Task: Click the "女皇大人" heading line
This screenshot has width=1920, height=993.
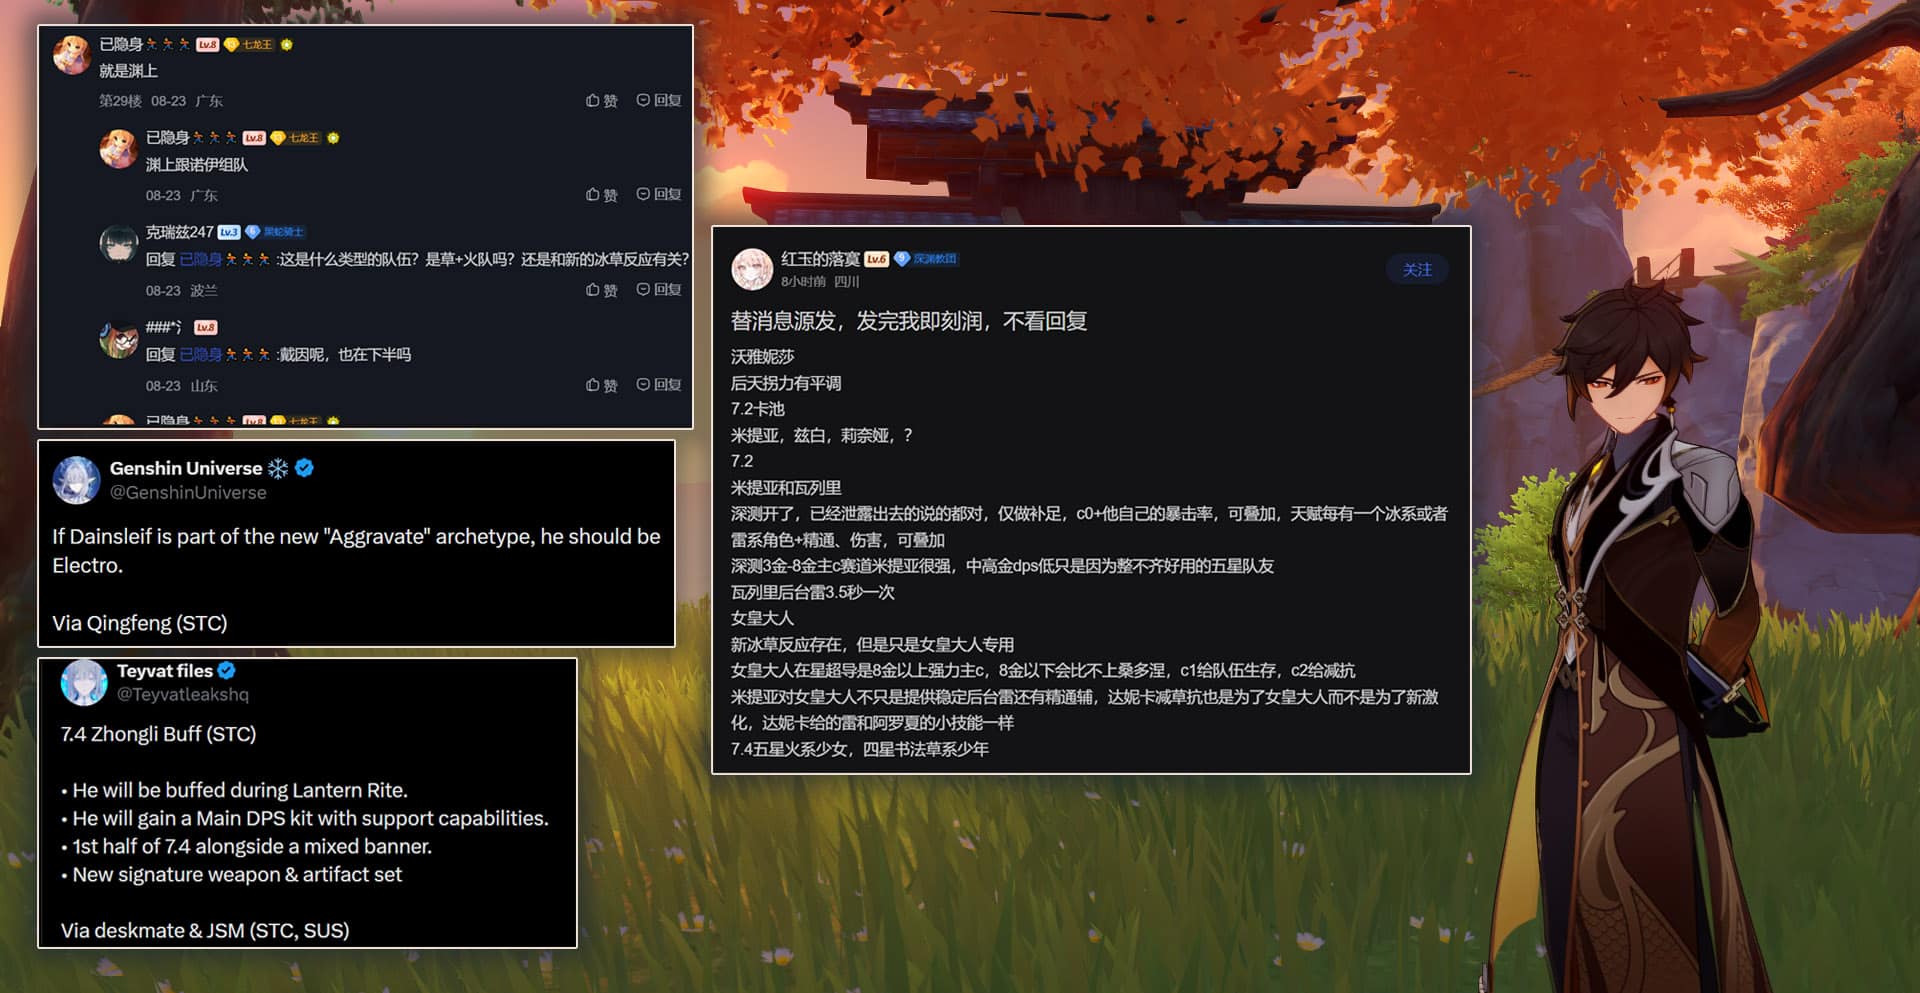Action: point(763,618)
